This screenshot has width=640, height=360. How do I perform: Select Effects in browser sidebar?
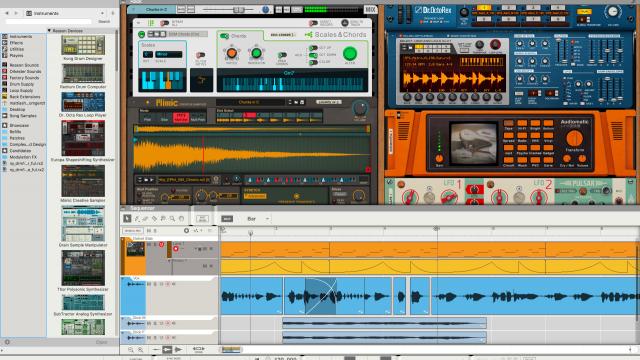point(16,43)
